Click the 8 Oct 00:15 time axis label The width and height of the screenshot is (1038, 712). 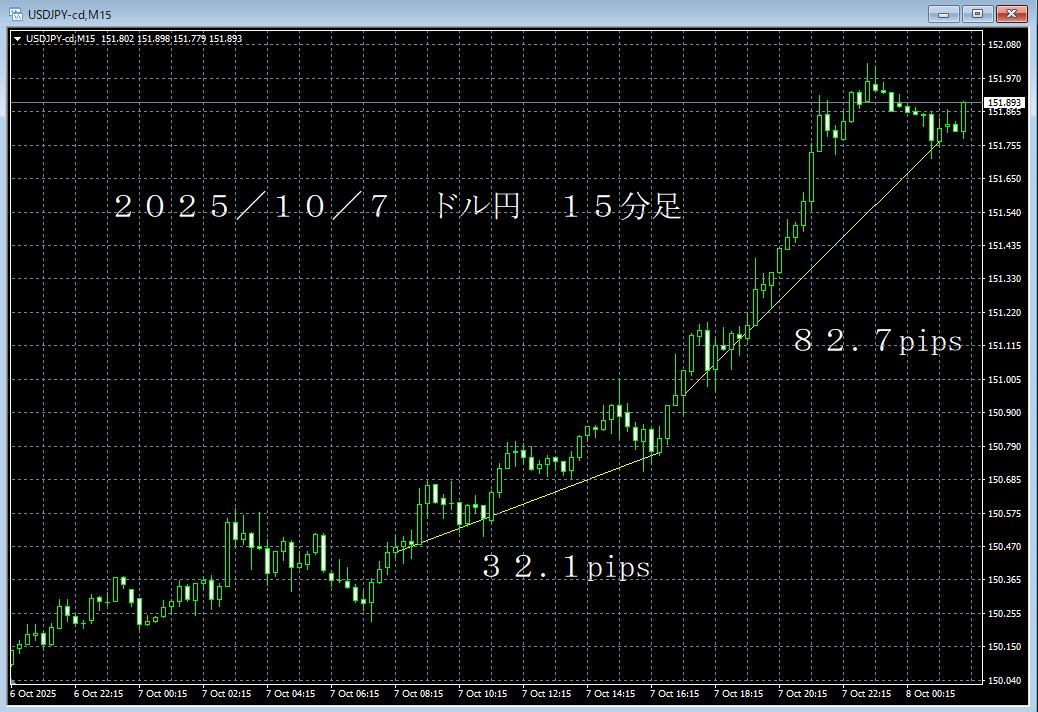930,692
